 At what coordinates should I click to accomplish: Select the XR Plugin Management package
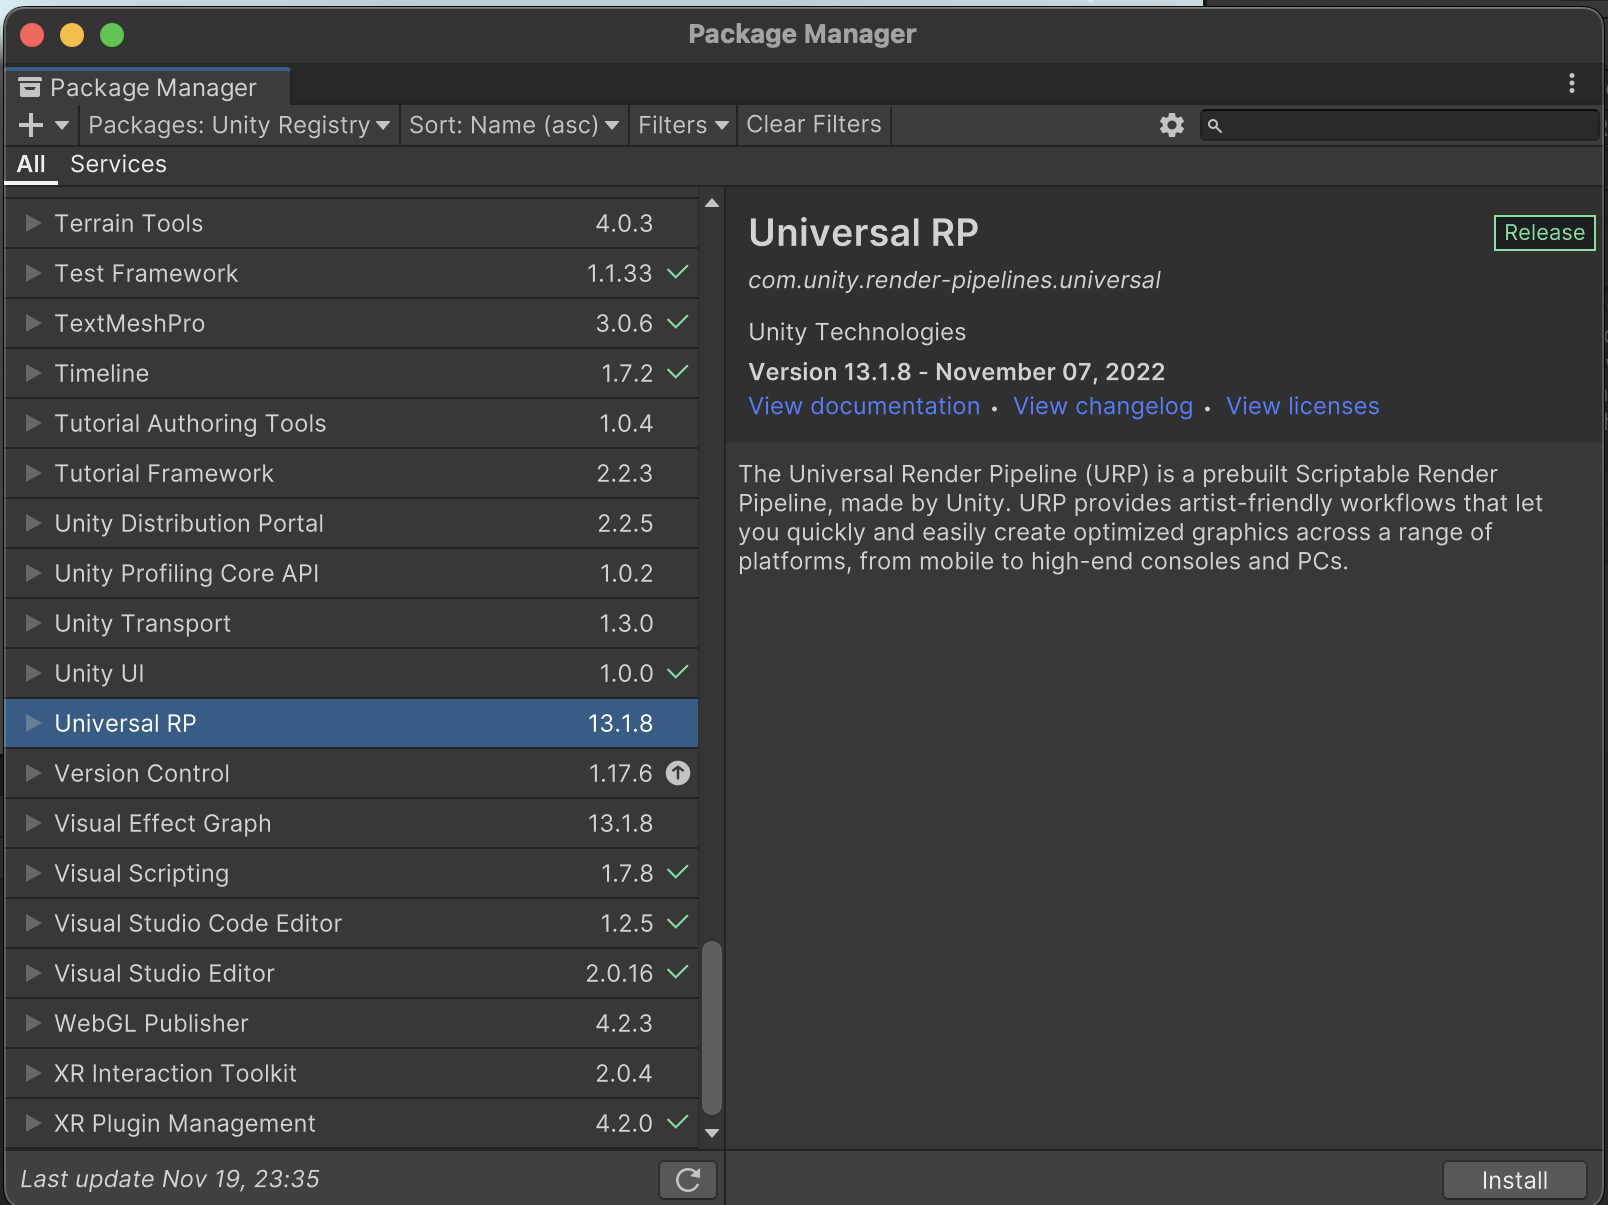pos(351,1123)
